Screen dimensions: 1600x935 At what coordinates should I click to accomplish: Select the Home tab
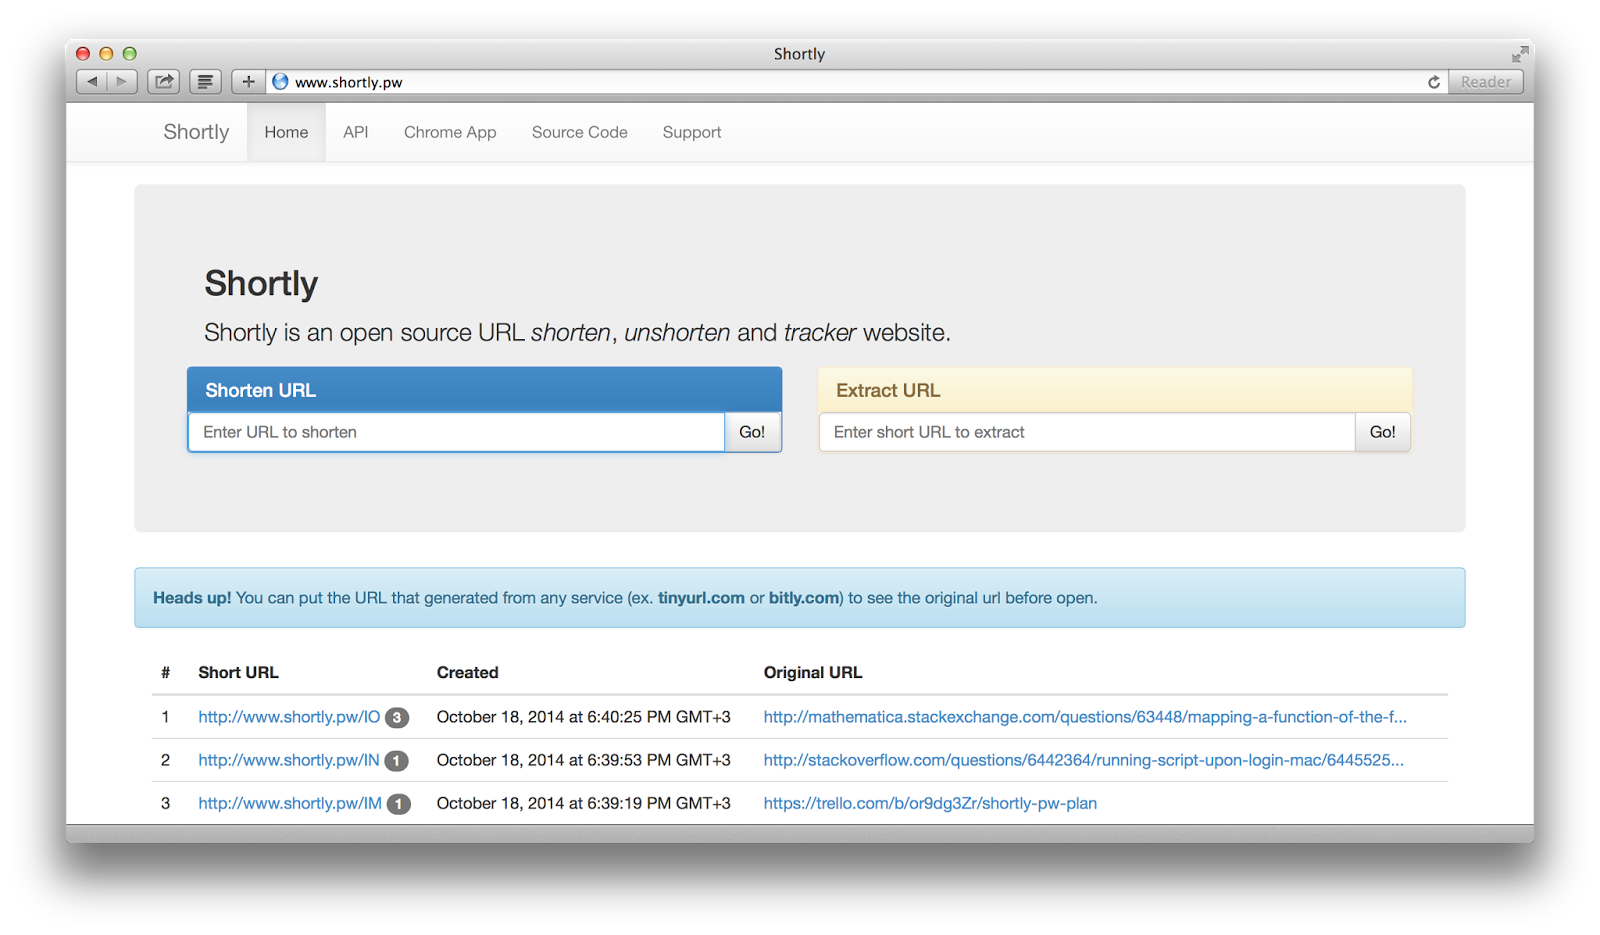coord(286,132)
